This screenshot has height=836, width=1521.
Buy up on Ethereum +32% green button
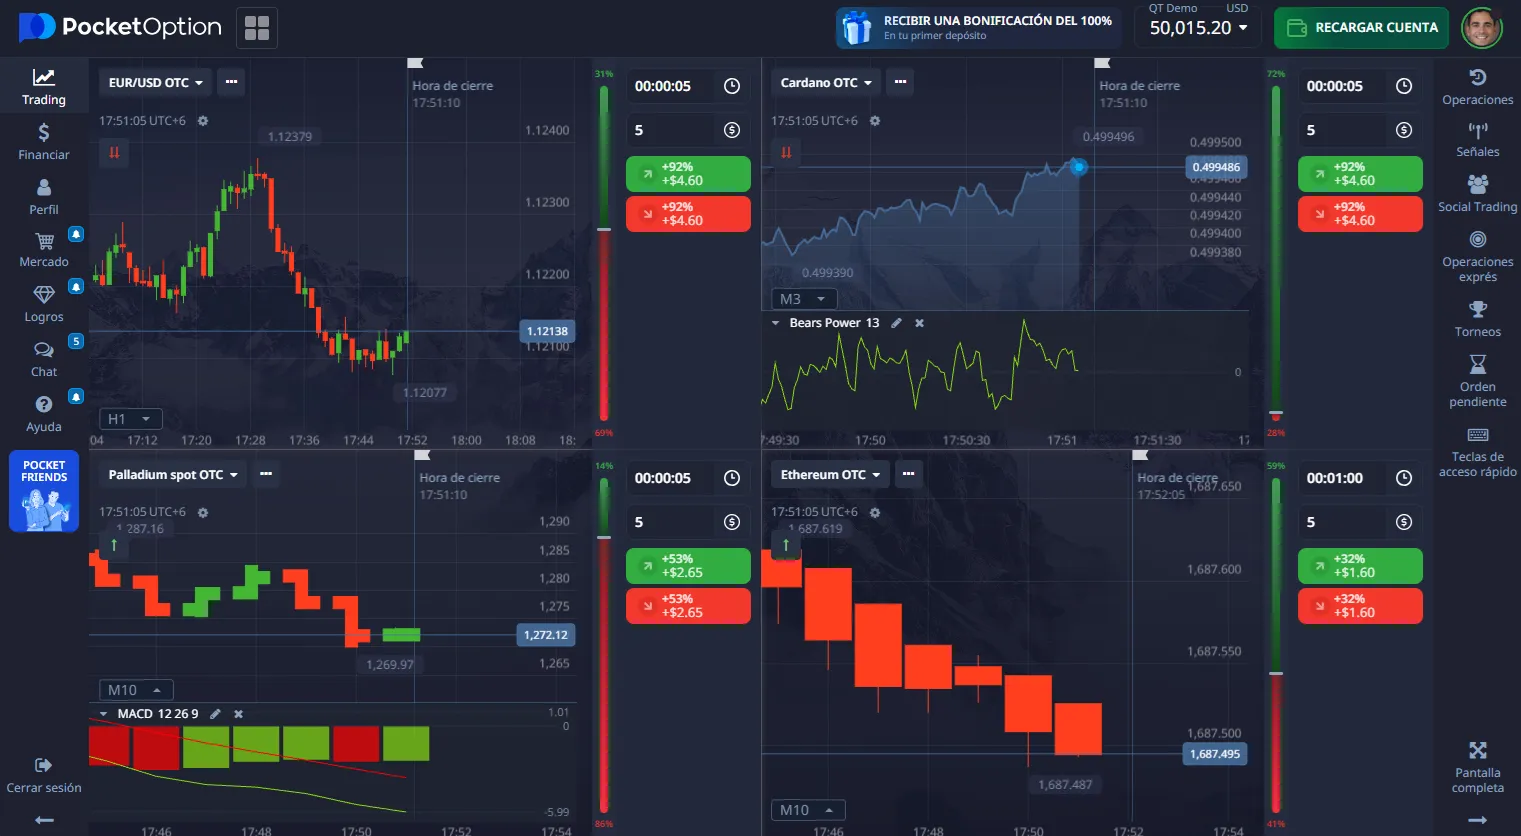pos(1360,566)
